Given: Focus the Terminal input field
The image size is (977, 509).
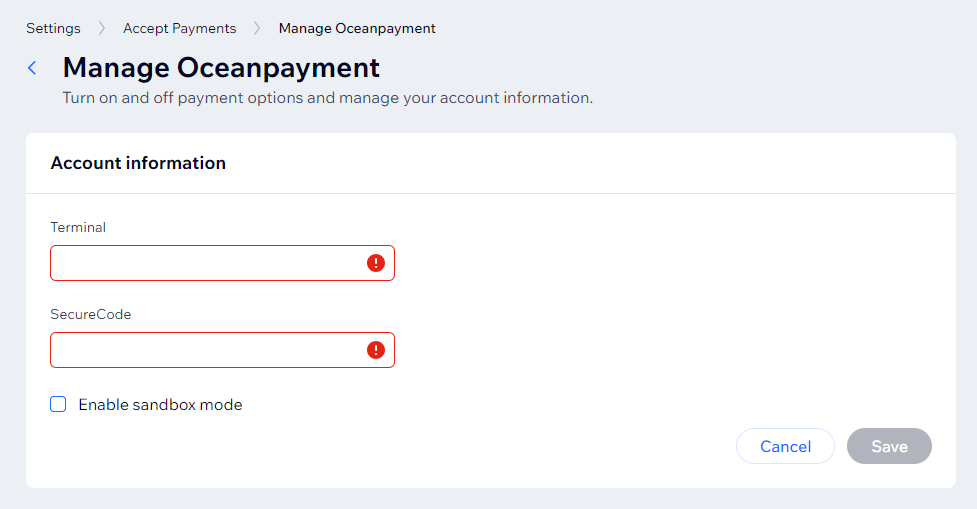Looking at the screenshot, I should 205,263.
